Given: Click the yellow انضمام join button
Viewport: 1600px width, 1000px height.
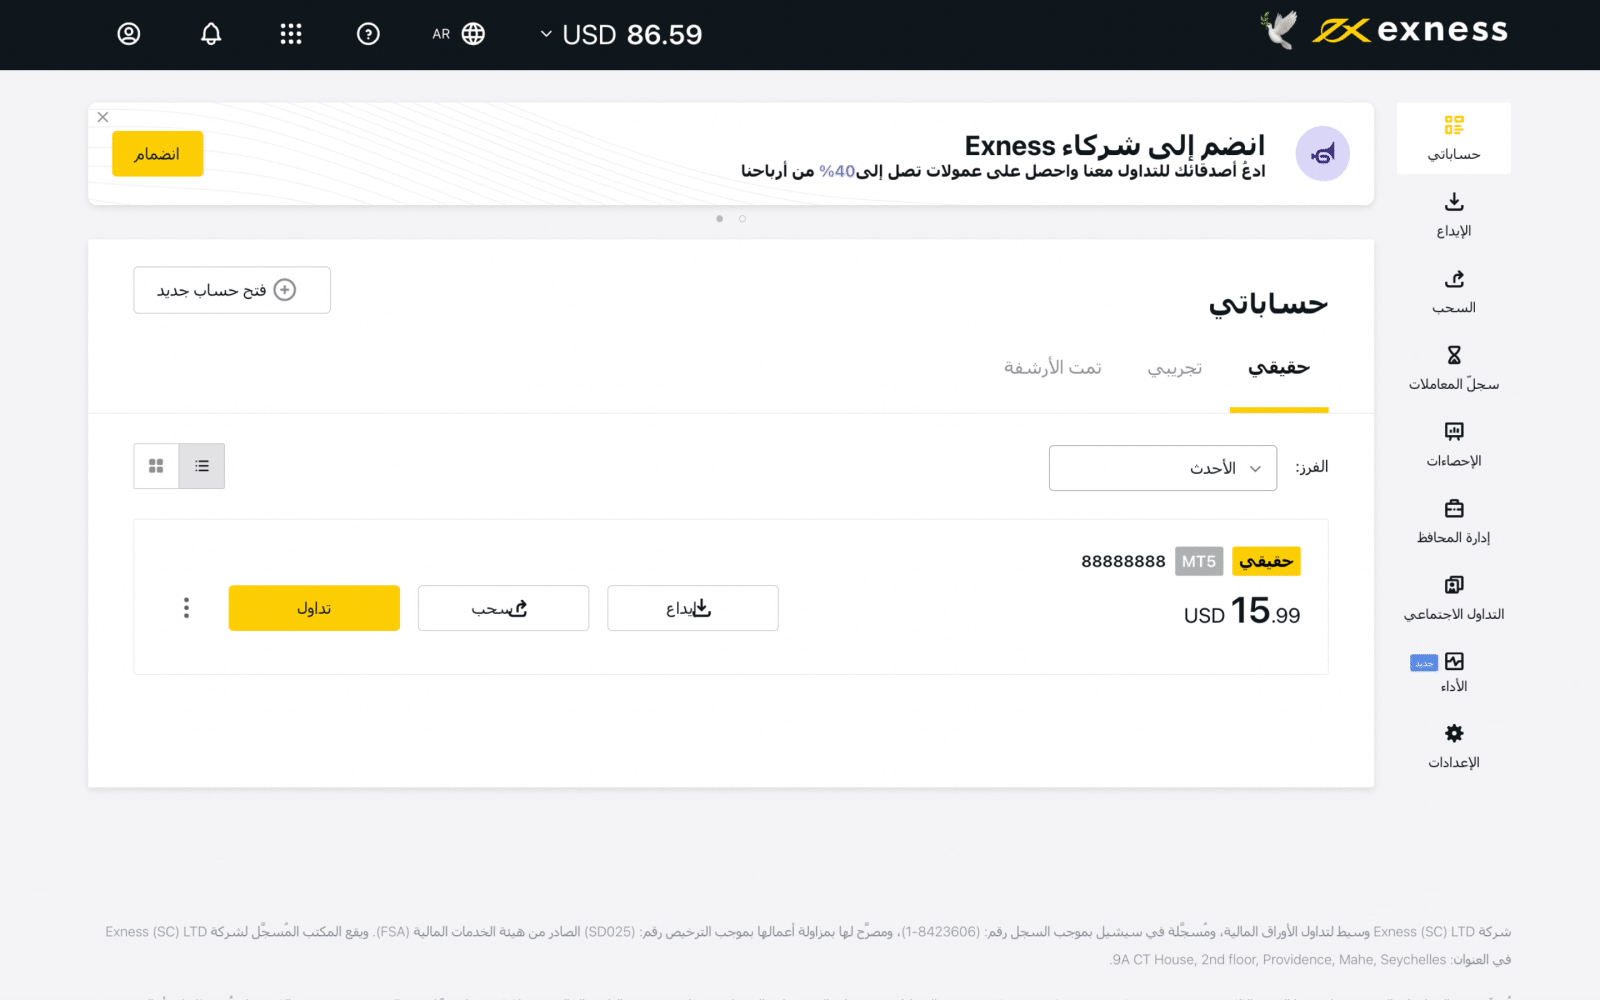Looking at the screenshot, I should pyautogui.click(x=157, y=154).
